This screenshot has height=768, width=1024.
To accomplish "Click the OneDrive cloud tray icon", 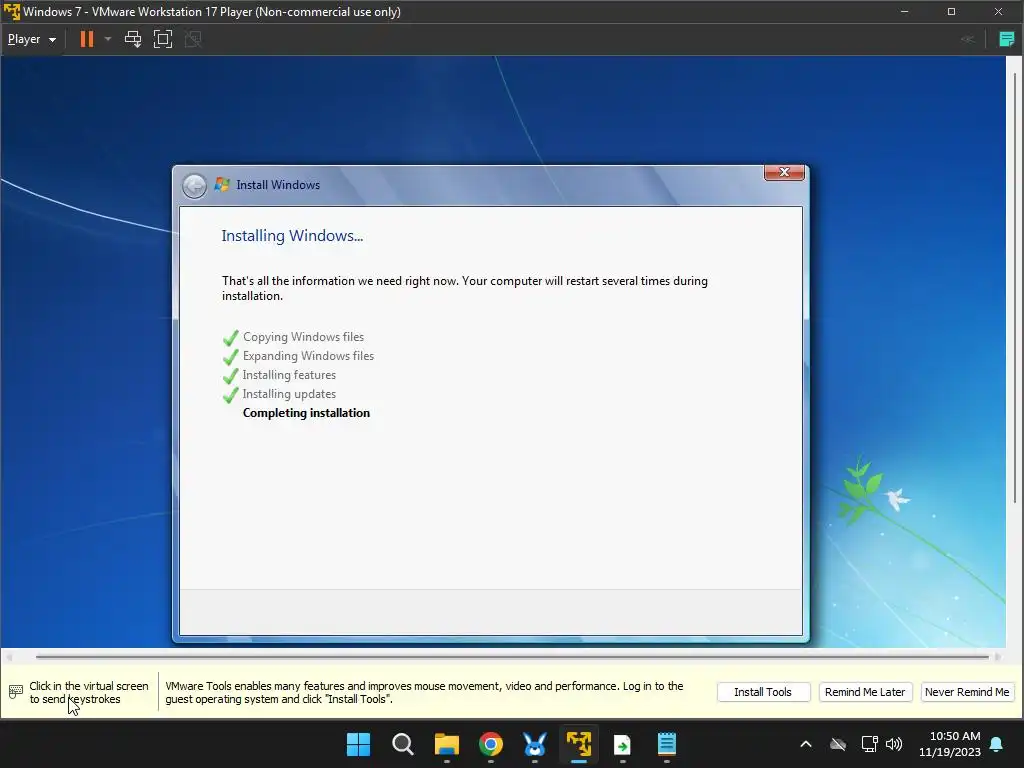I will pyautogui.click(x=838, y=744).
